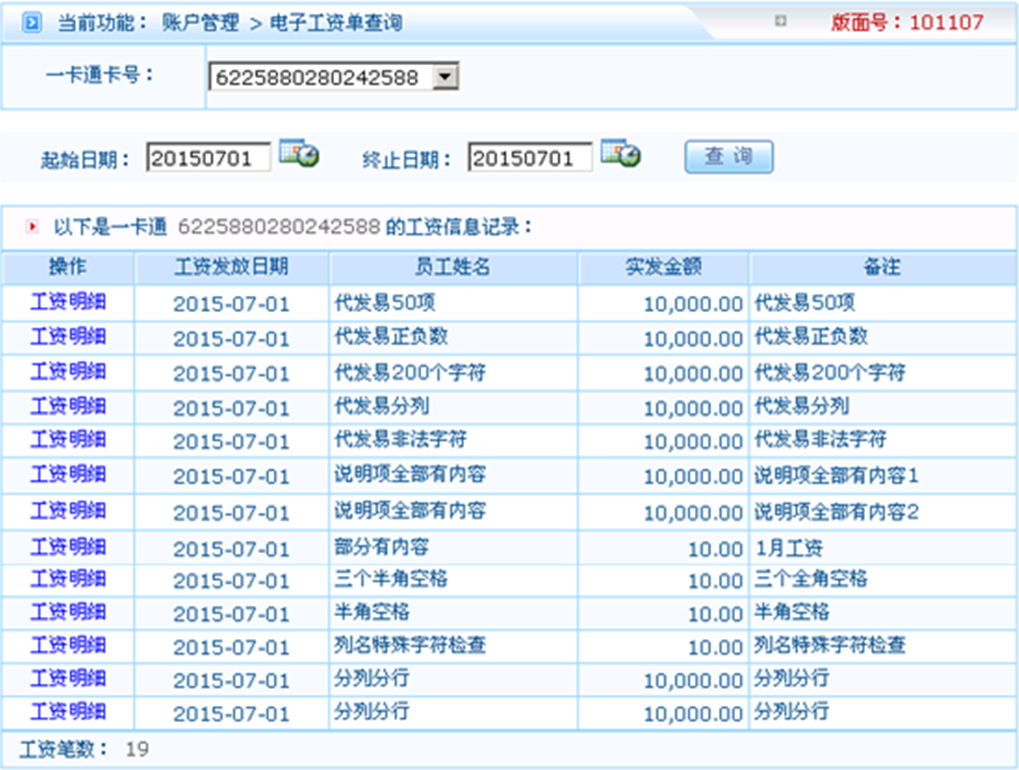This screenshot has height=770, width=1019.
Task: Focus the 起始日期 input field
Action: coord(209,158)
